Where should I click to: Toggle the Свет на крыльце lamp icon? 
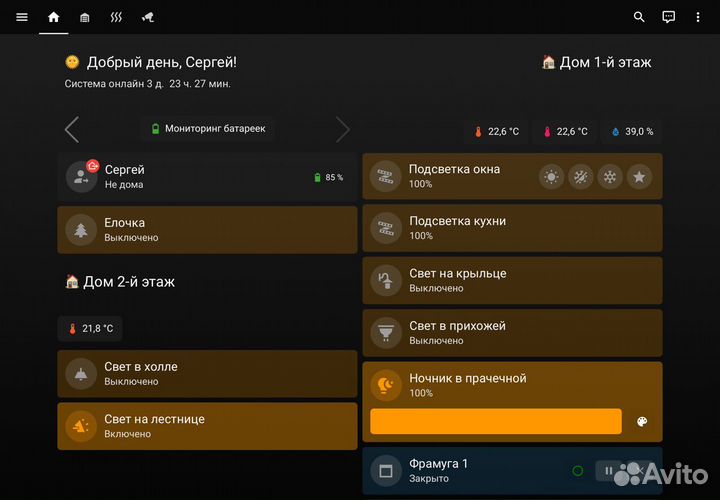pos(386,280)
